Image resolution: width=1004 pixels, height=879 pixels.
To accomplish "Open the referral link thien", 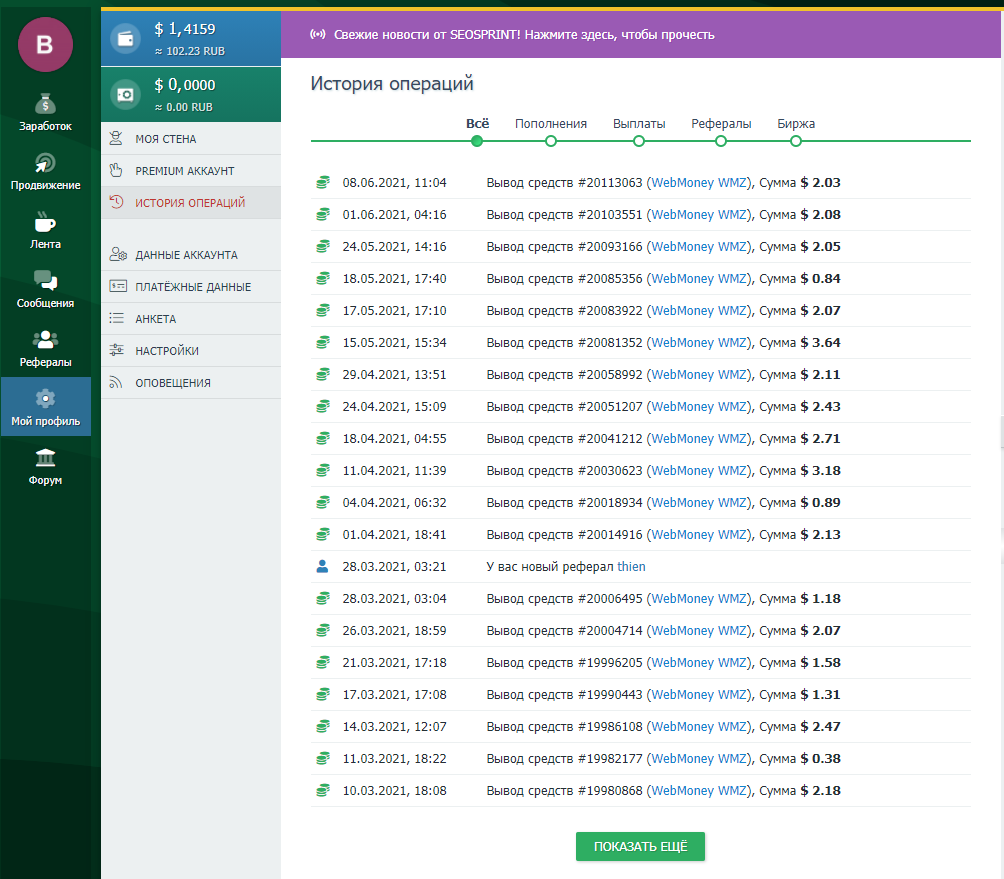I will (631, 567).
